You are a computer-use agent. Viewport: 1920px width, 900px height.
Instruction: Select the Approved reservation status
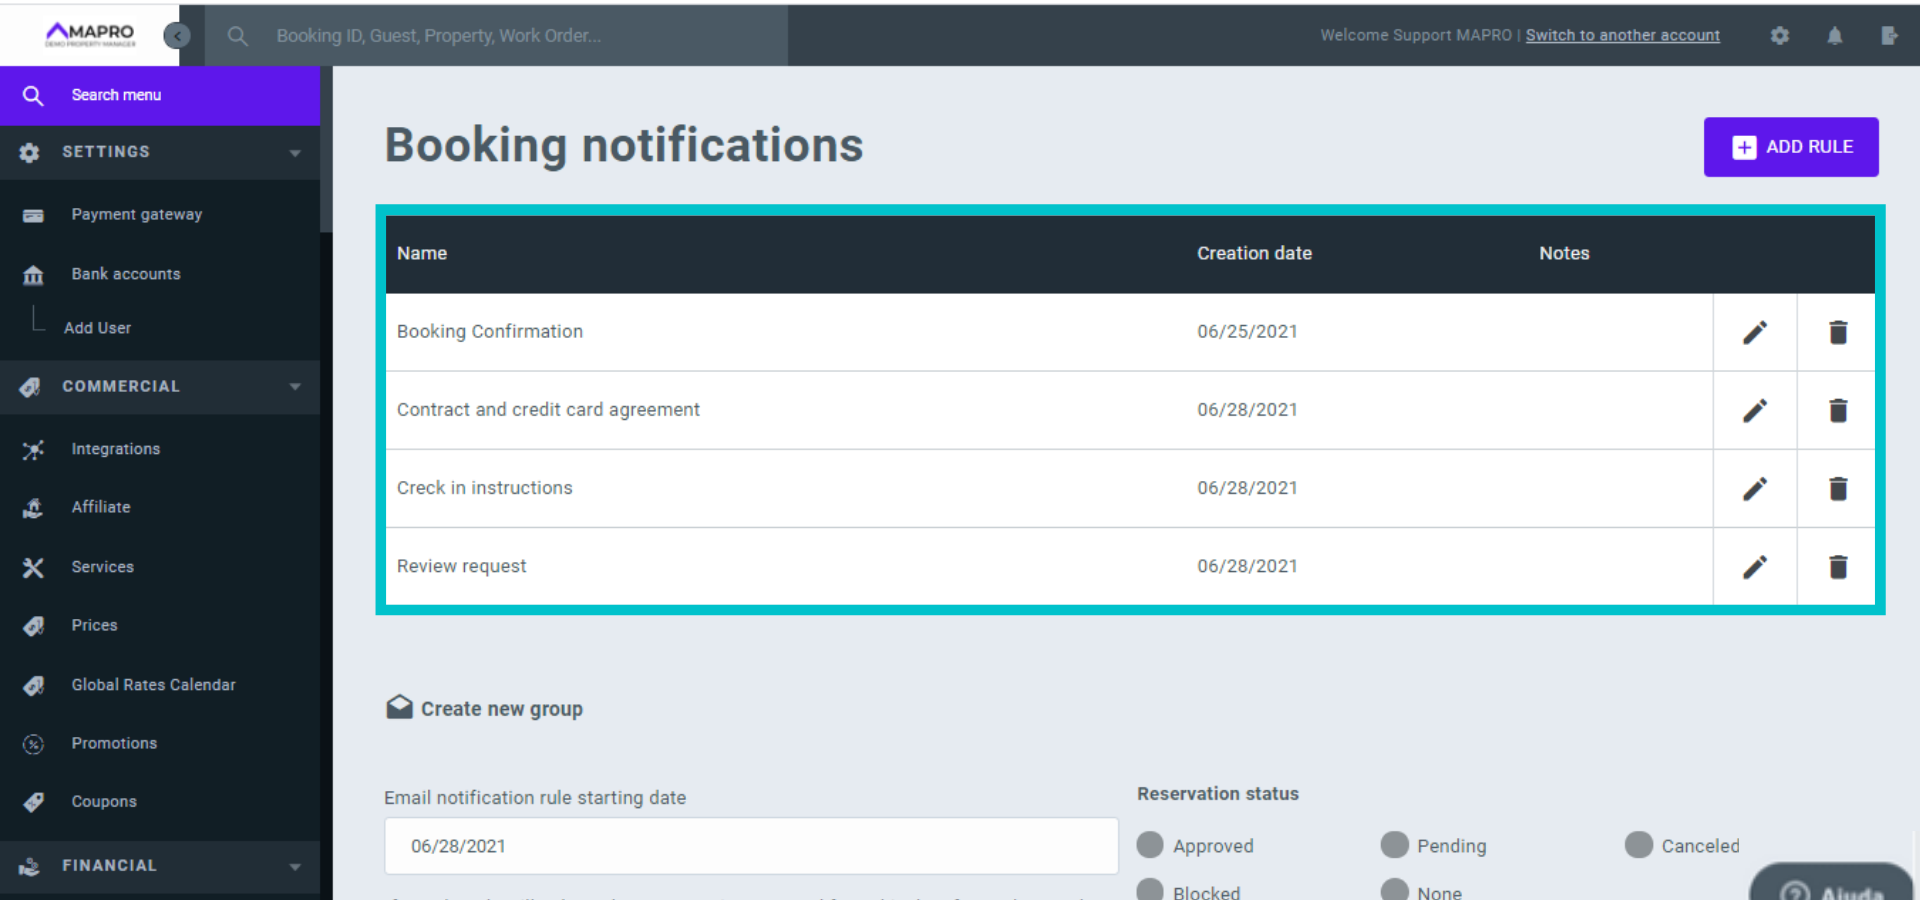click(1150, 845)
